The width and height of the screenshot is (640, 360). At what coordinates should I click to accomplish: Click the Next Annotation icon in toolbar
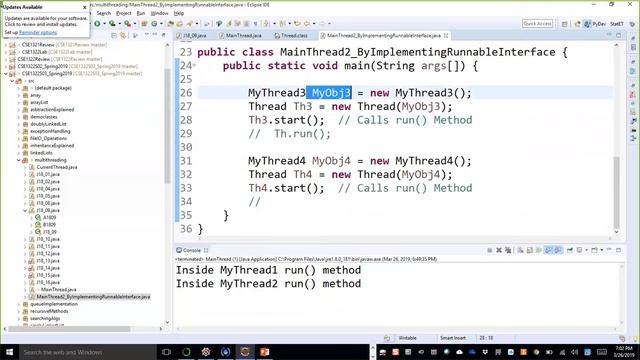pyautogui.click(x=267, y=24)
